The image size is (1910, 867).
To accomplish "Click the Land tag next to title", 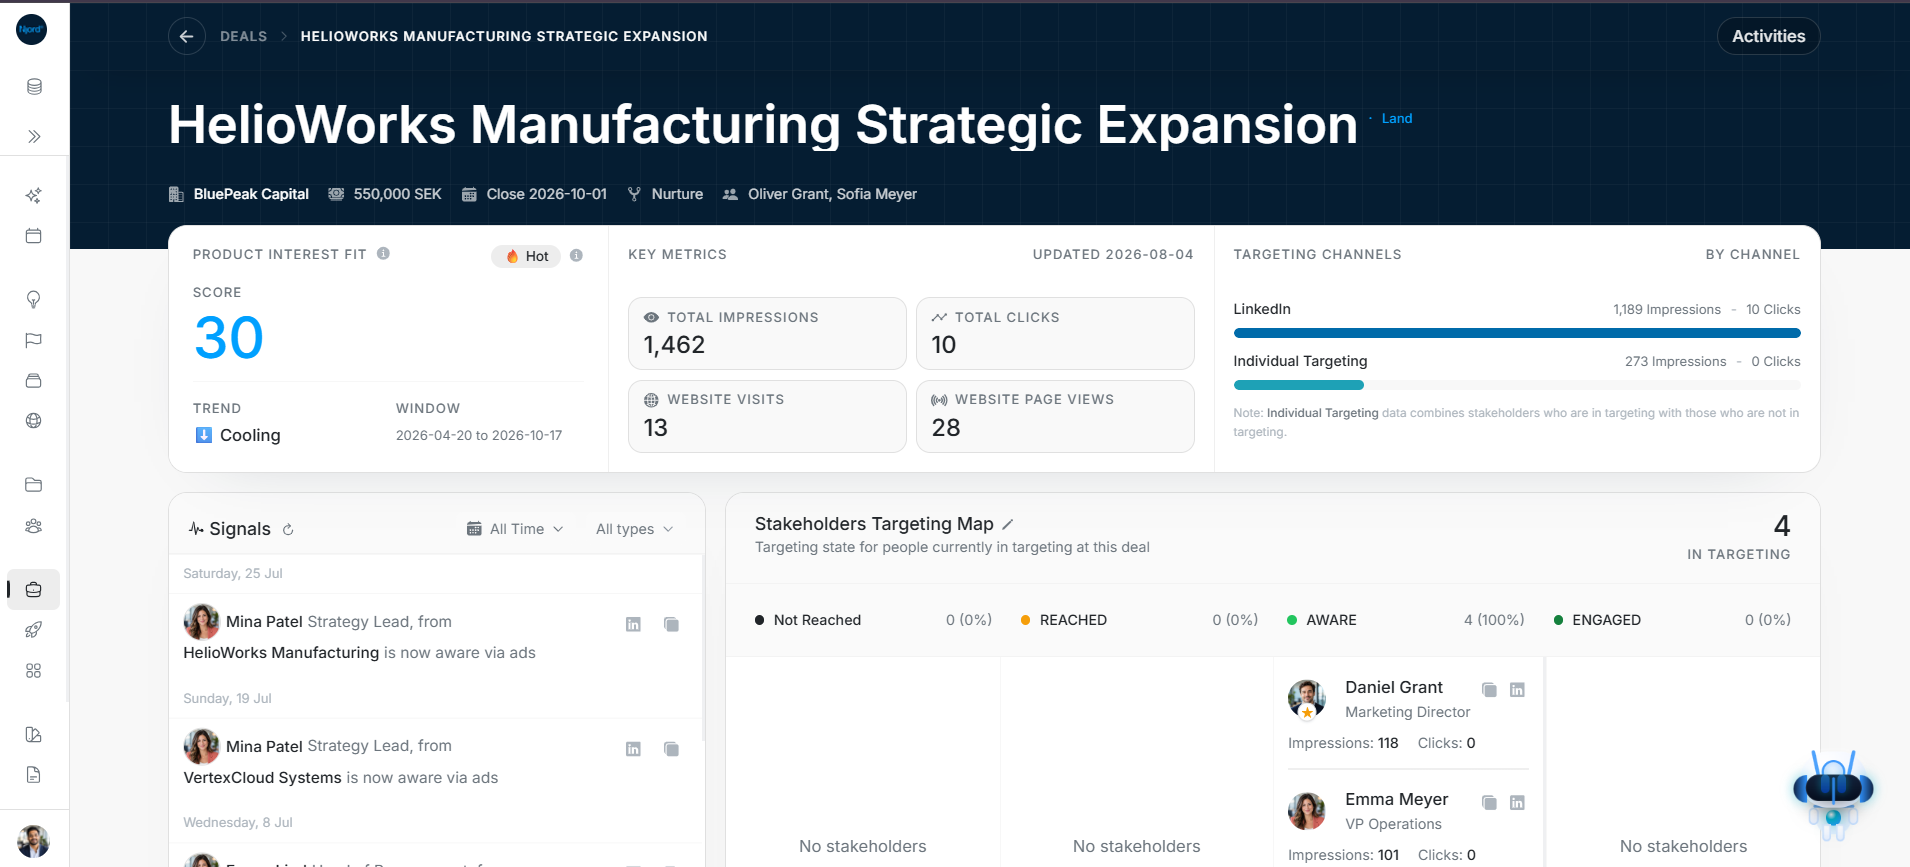I will tap(1397, 118).
